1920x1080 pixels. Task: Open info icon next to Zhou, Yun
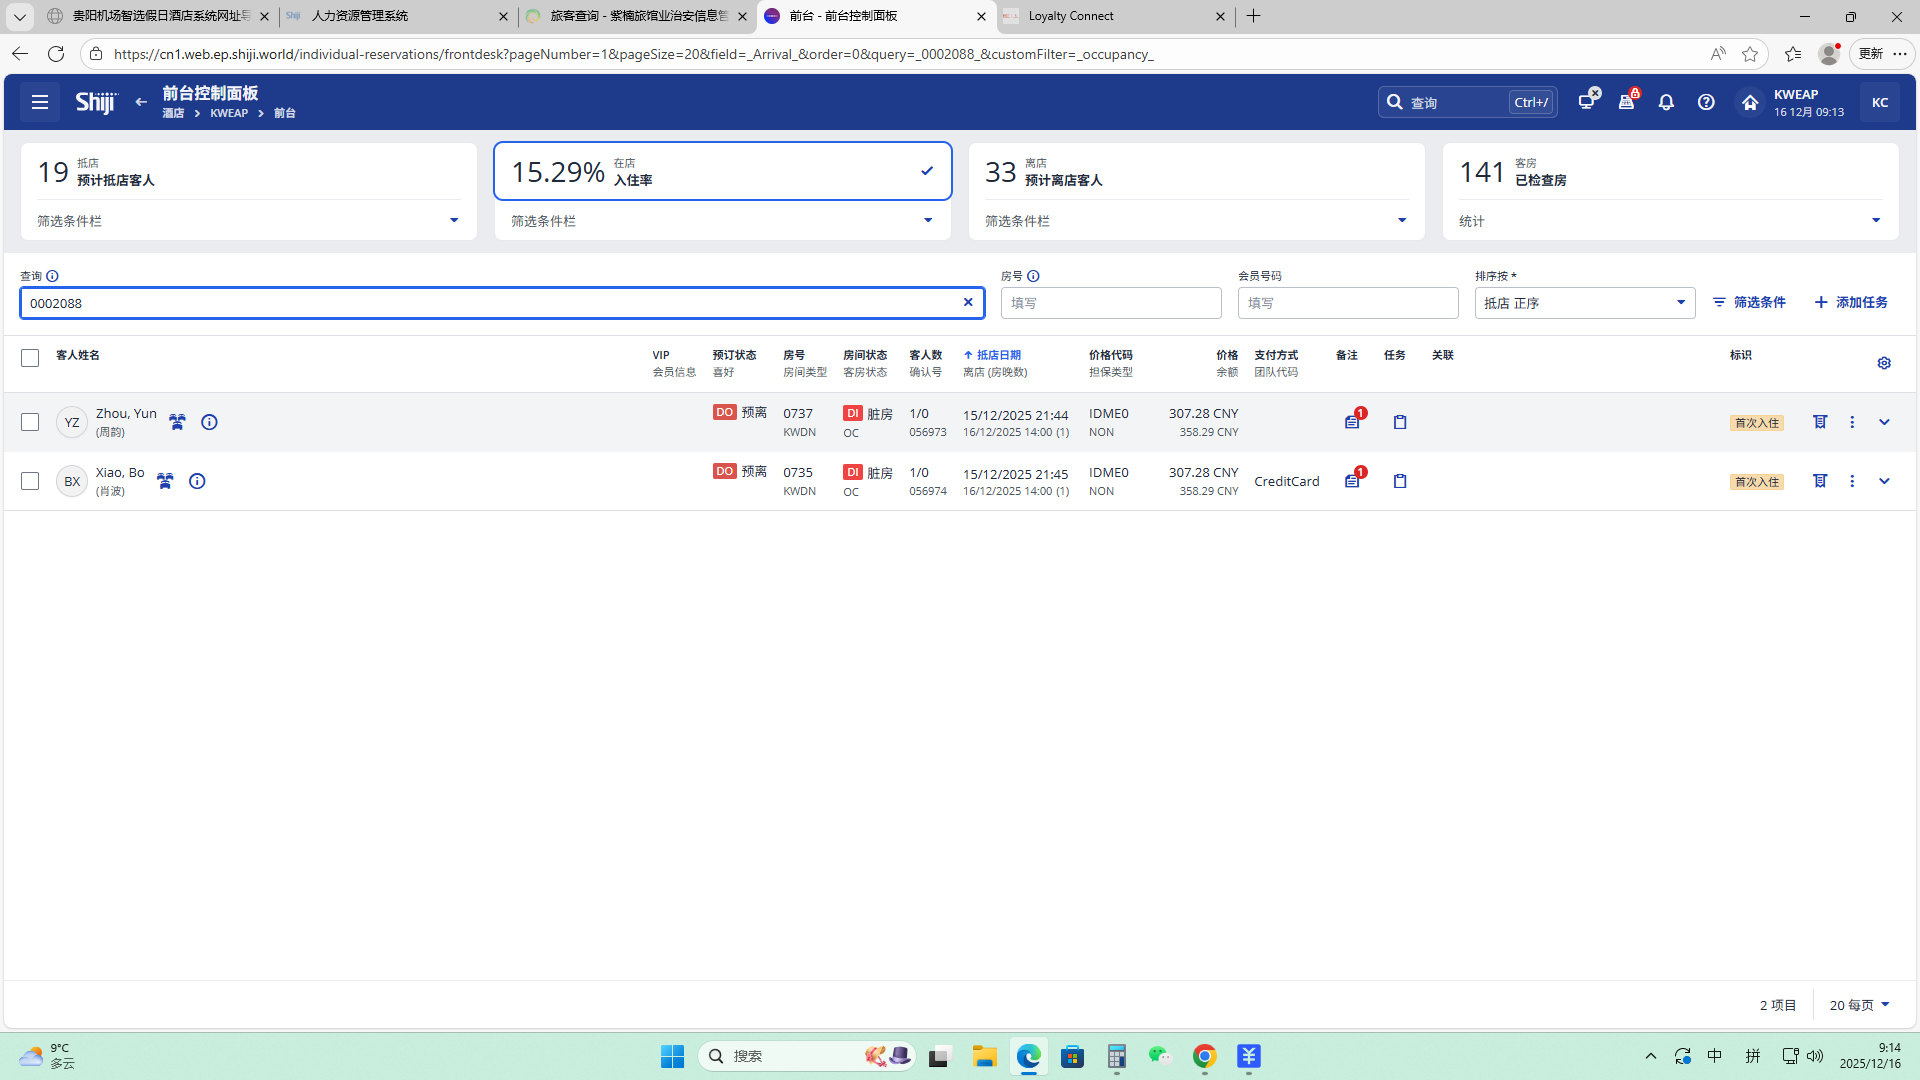click(209, 422)
